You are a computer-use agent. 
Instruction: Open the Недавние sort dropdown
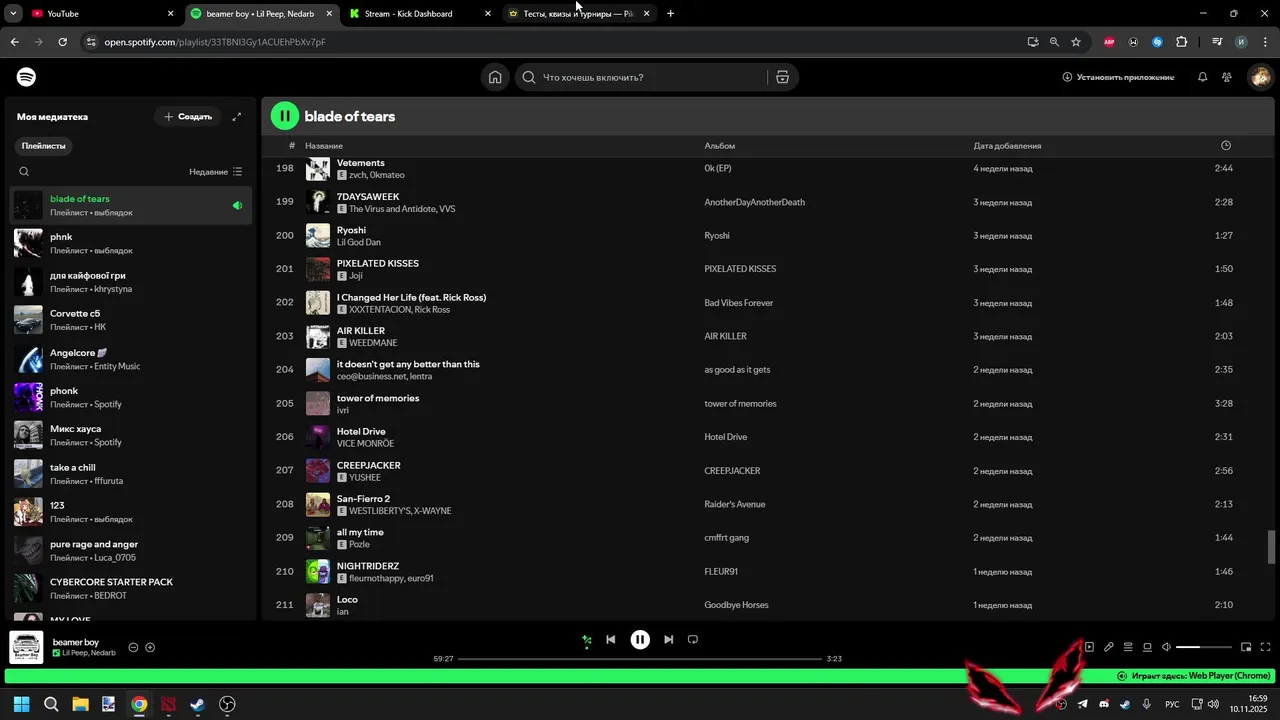pos(215,172)
